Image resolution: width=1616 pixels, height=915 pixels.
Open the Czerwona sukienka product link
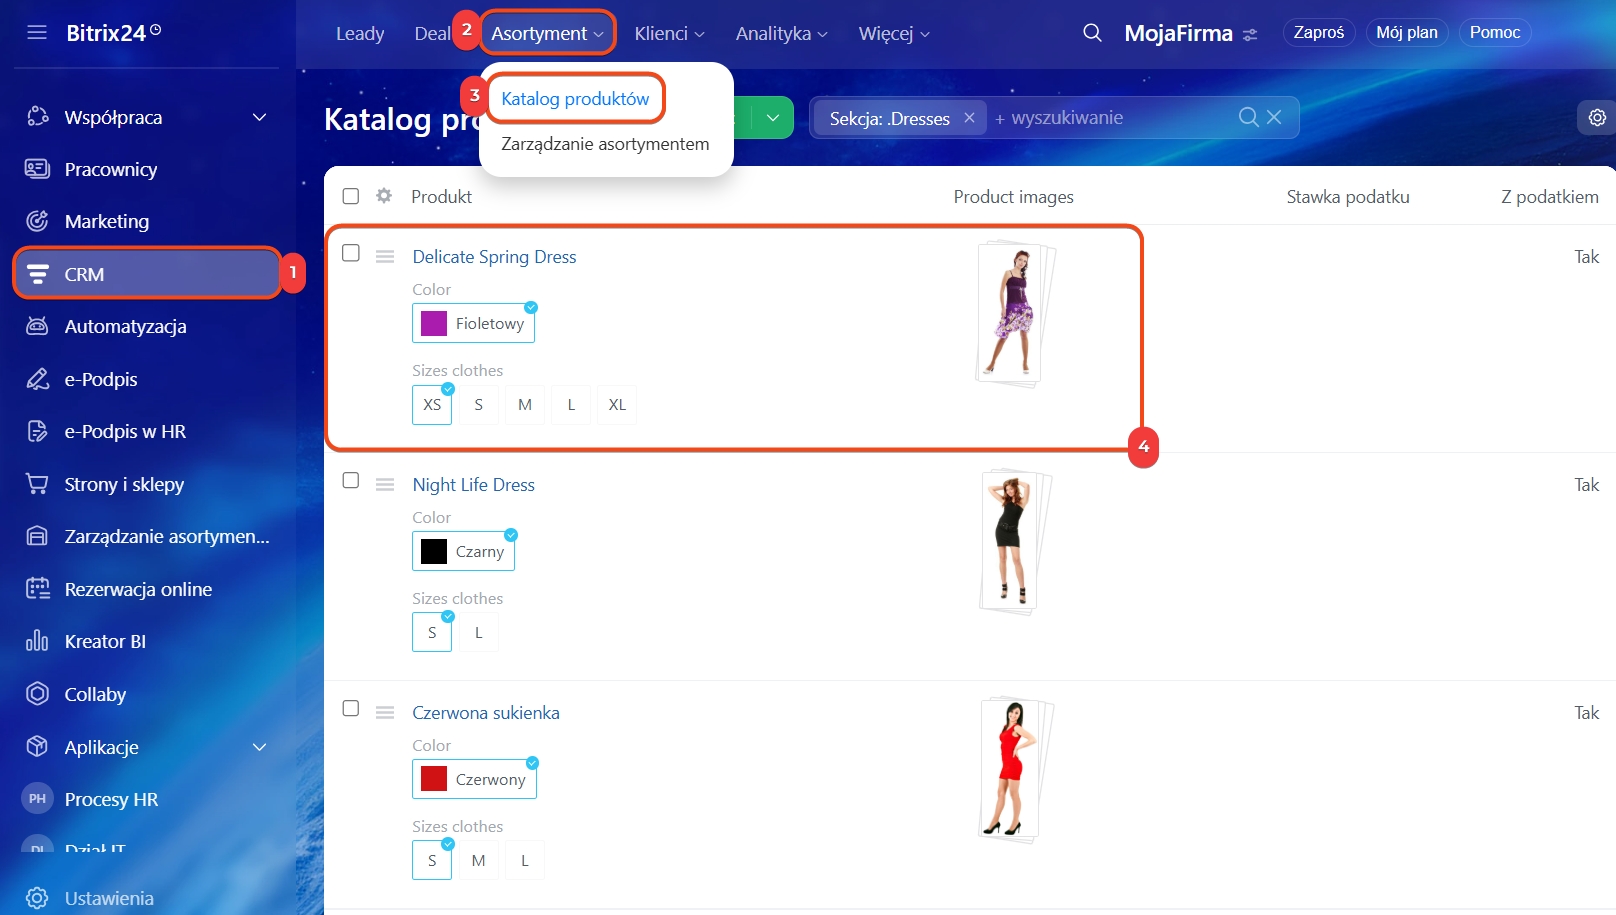click(486, 713)
